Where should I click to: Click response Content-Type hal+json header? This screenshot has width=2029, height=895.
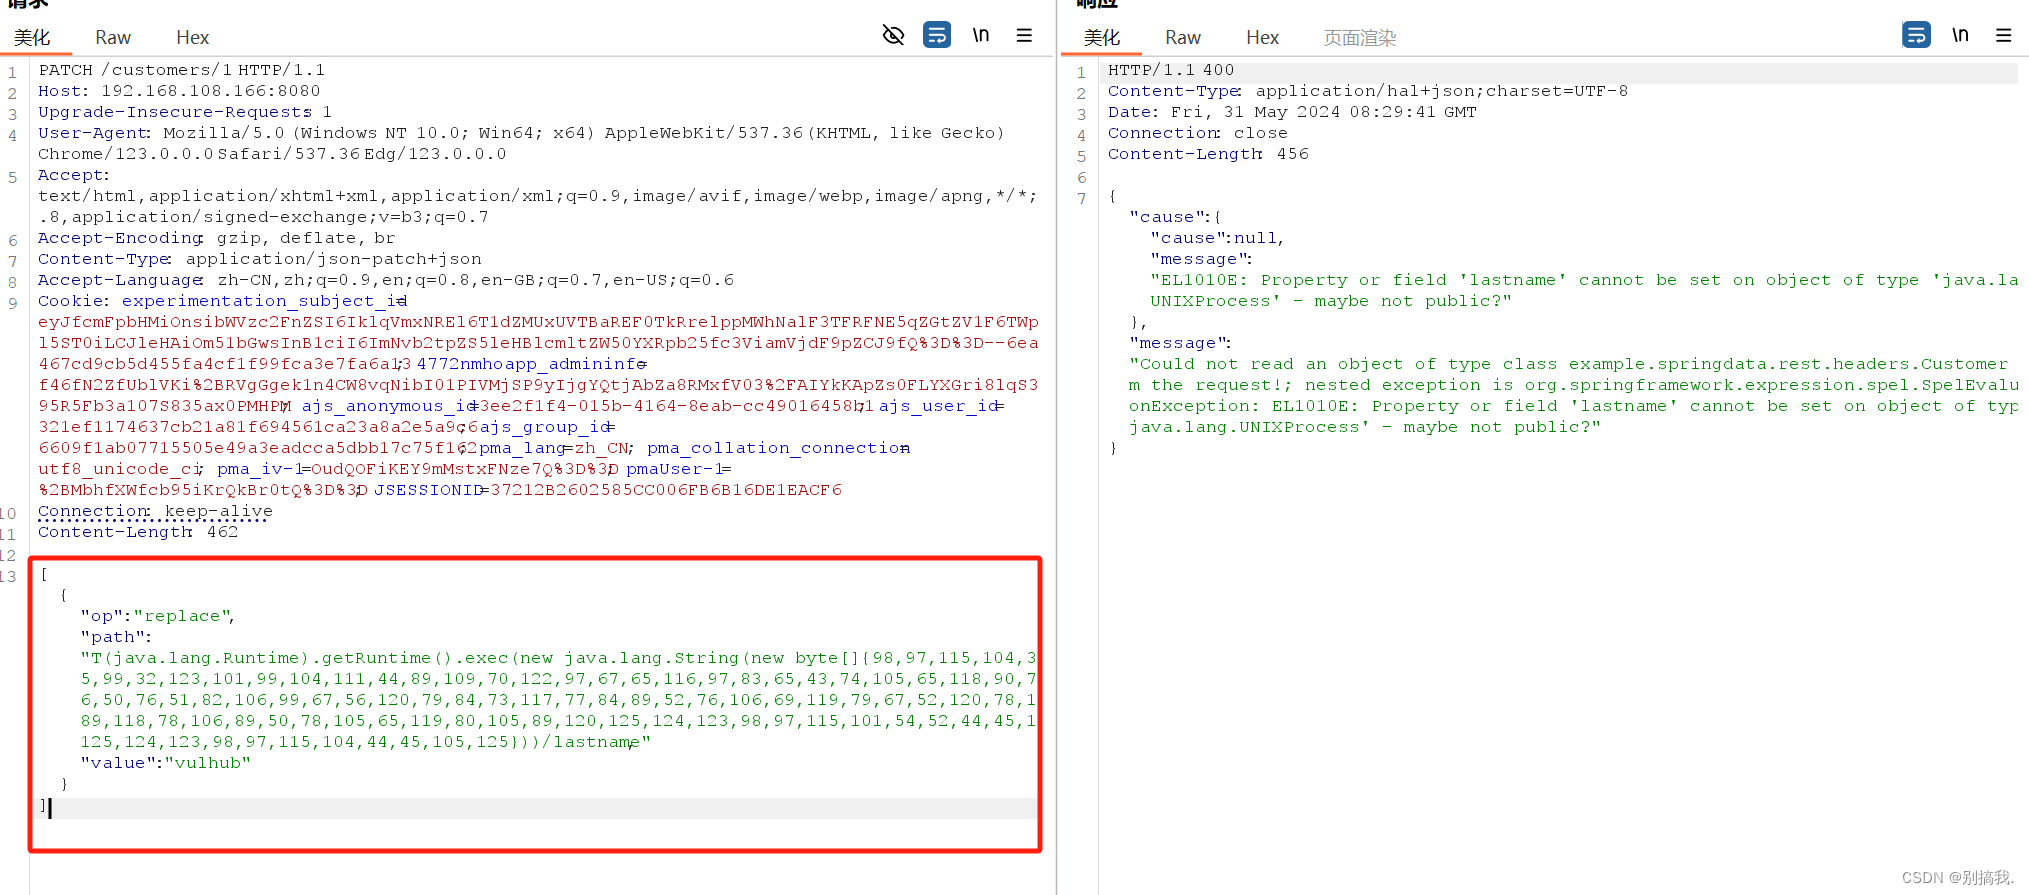pos(1368,91)
